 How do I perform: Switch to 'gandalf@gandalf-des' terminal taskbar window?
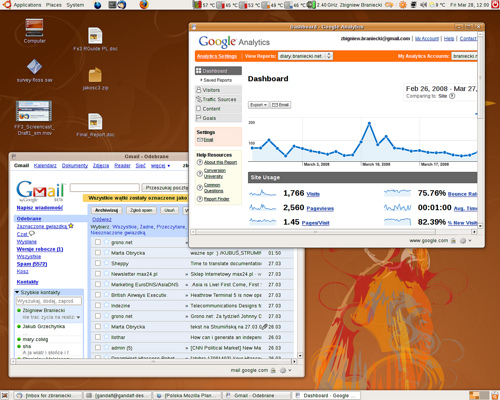coord(117,395)
